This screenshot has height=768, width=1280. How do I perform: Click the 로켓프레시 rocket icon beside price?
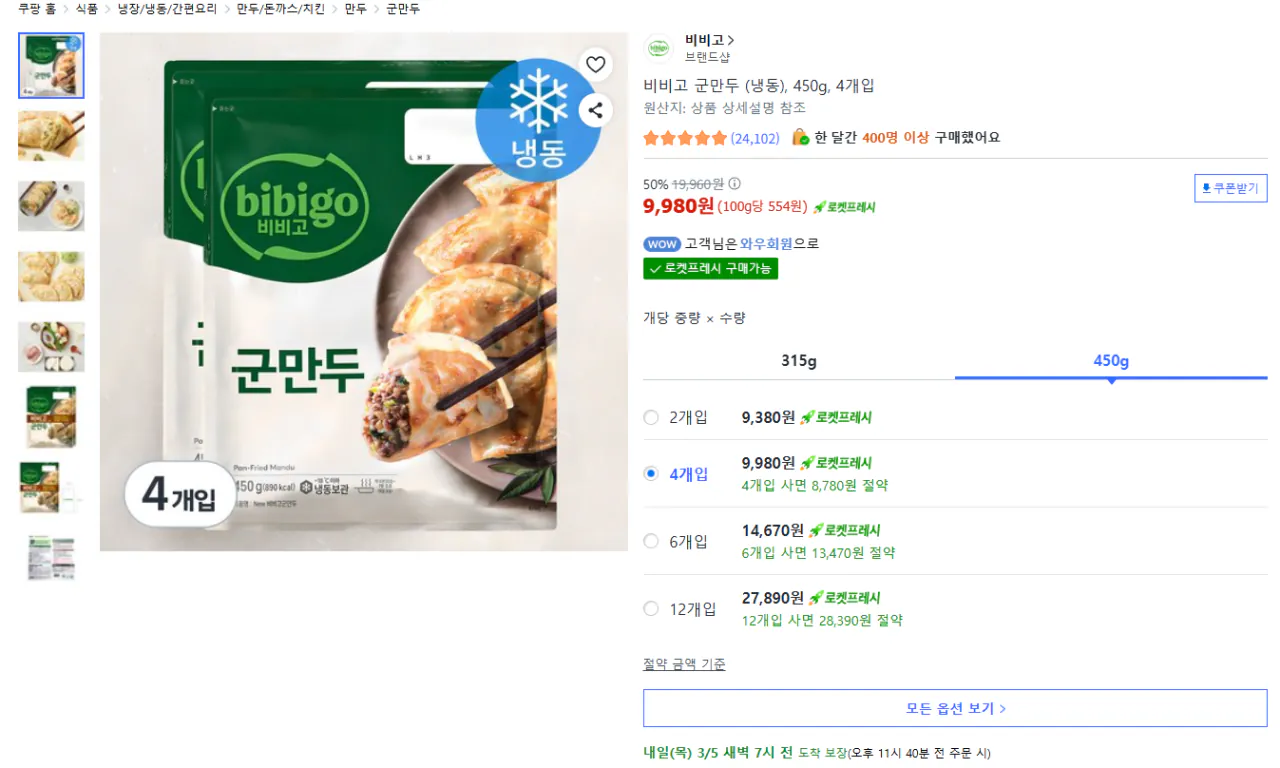[817, 207]
